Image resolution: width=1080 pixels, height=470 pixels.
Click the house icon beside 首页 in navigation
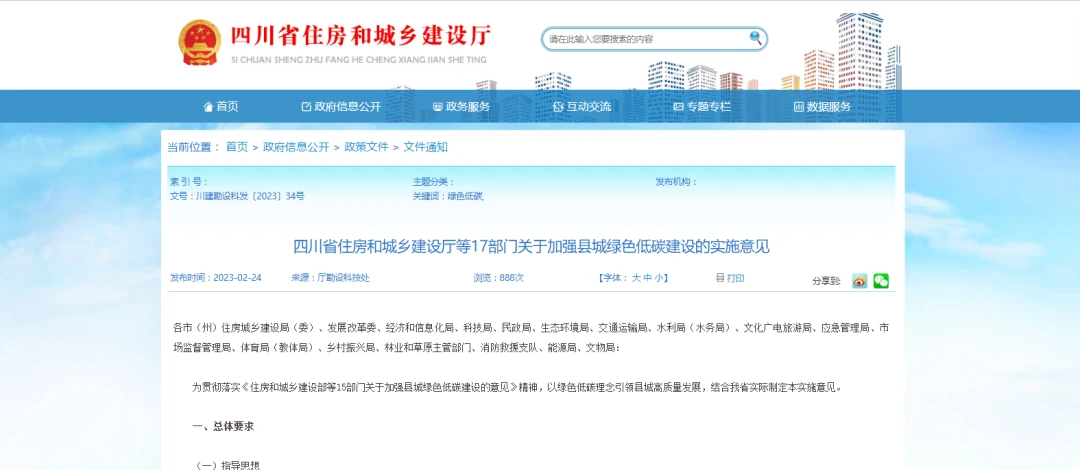pyautogui.click(x=208, y=107)
